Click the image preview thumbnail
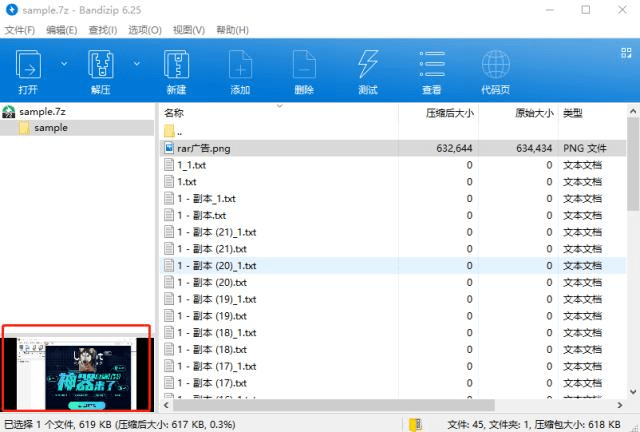Image resolution: width=640 pixels, height=432 pixels. pyautogui.click(x=77, y=368)
